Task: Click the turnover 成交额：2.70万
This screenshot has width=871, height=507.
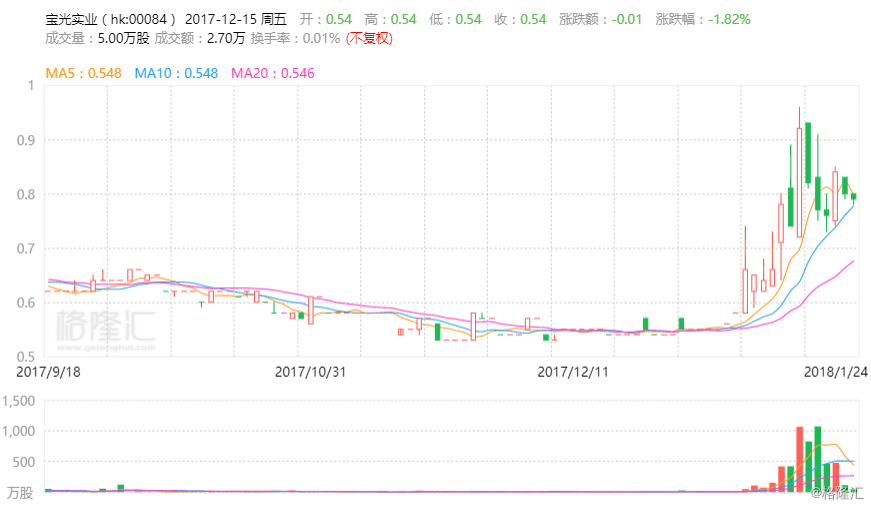Action: pos(199,38)
